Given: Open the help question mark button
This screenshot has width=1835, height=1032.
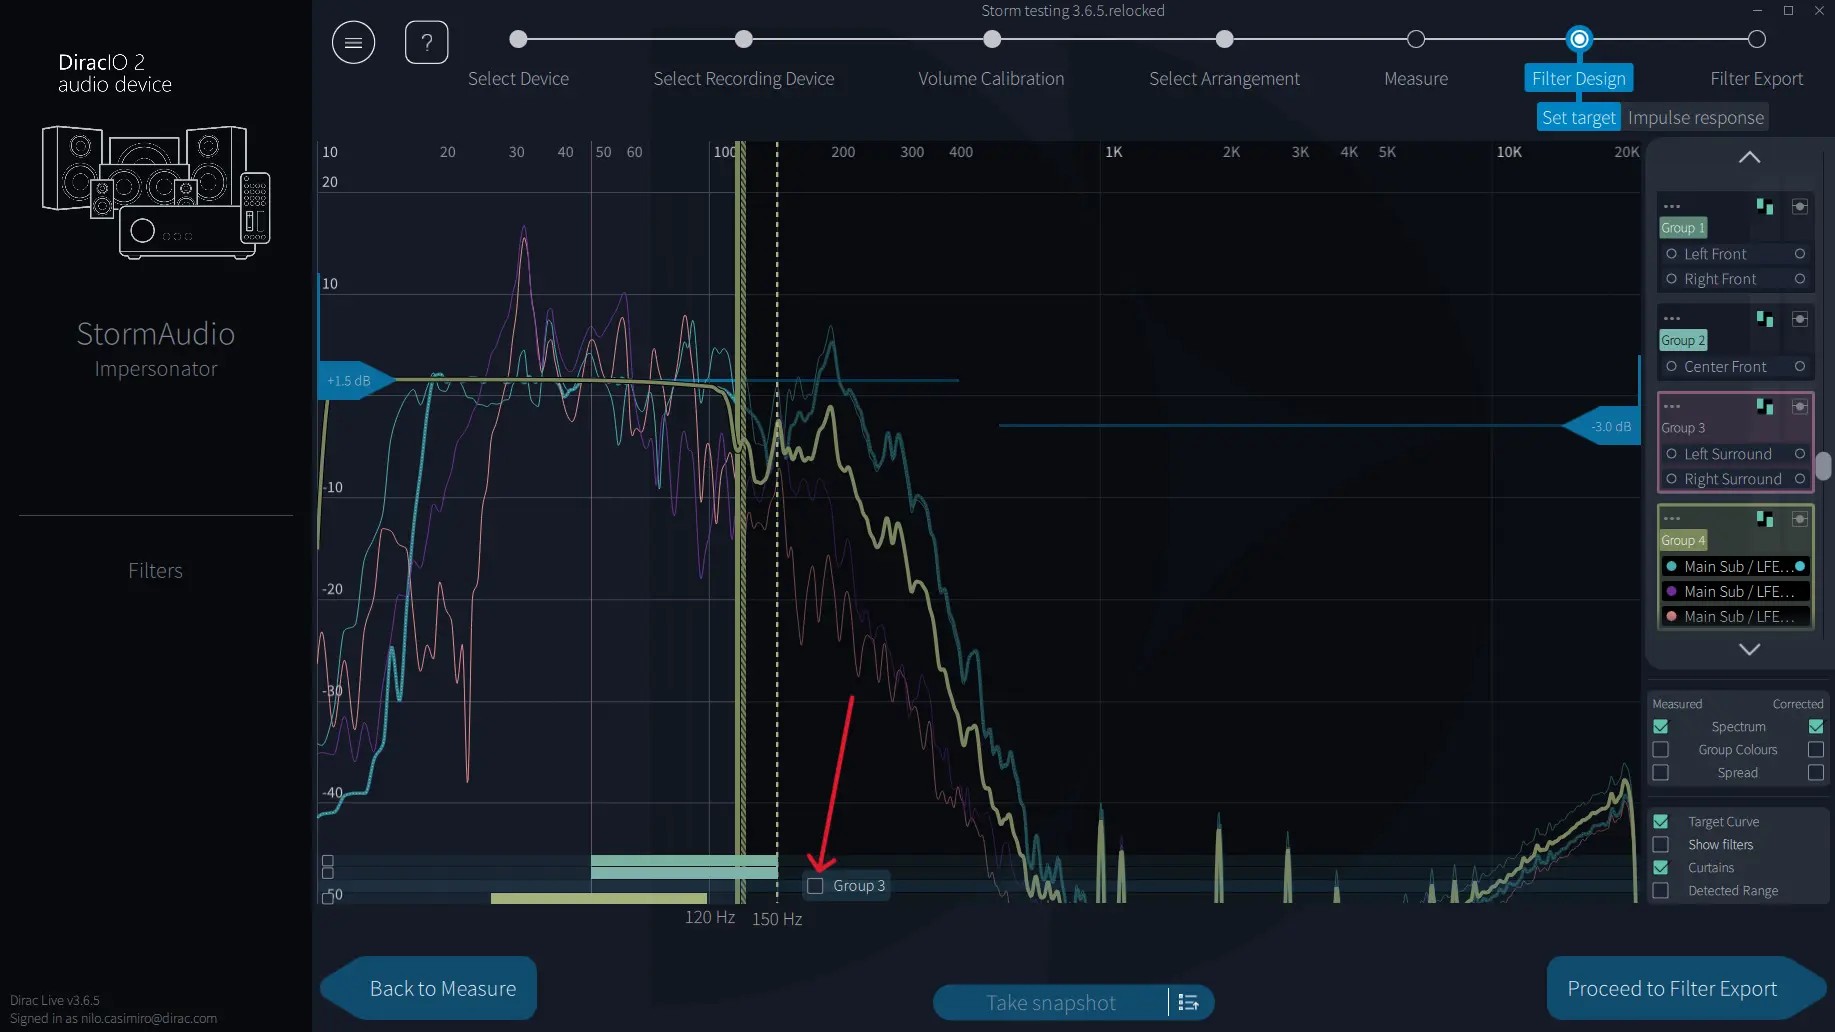Looking at the screenshot, I should point(426,42).
